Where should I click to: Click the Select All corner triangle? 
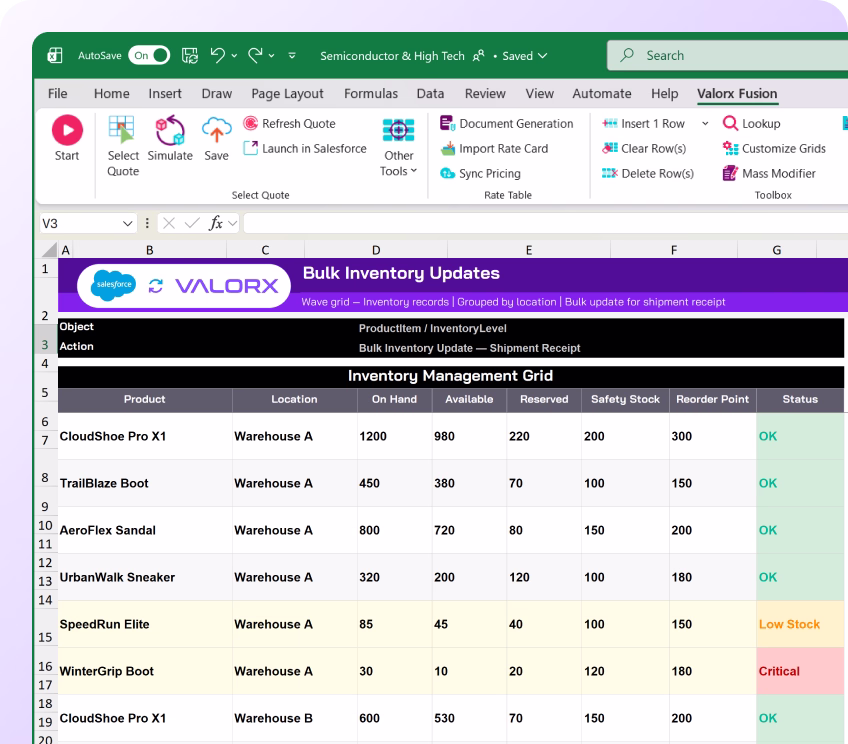[x=49, y=249]
